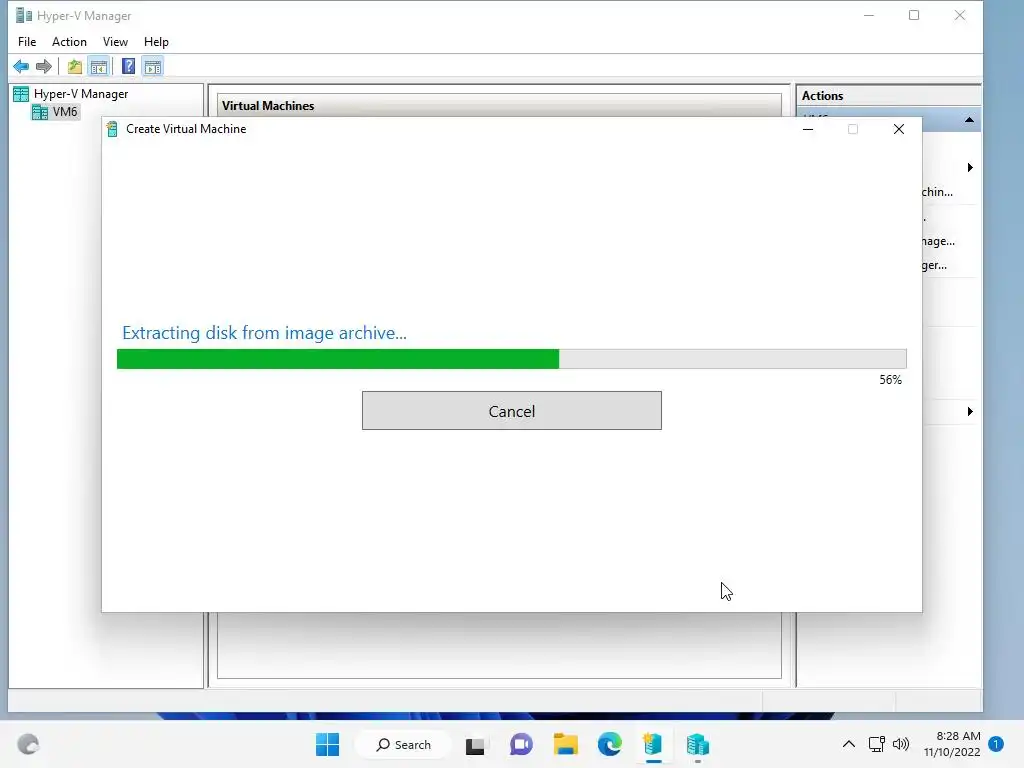Open the Windows Start menu
The width and height of the screenshot is (1024, 768).
point(327,744)
